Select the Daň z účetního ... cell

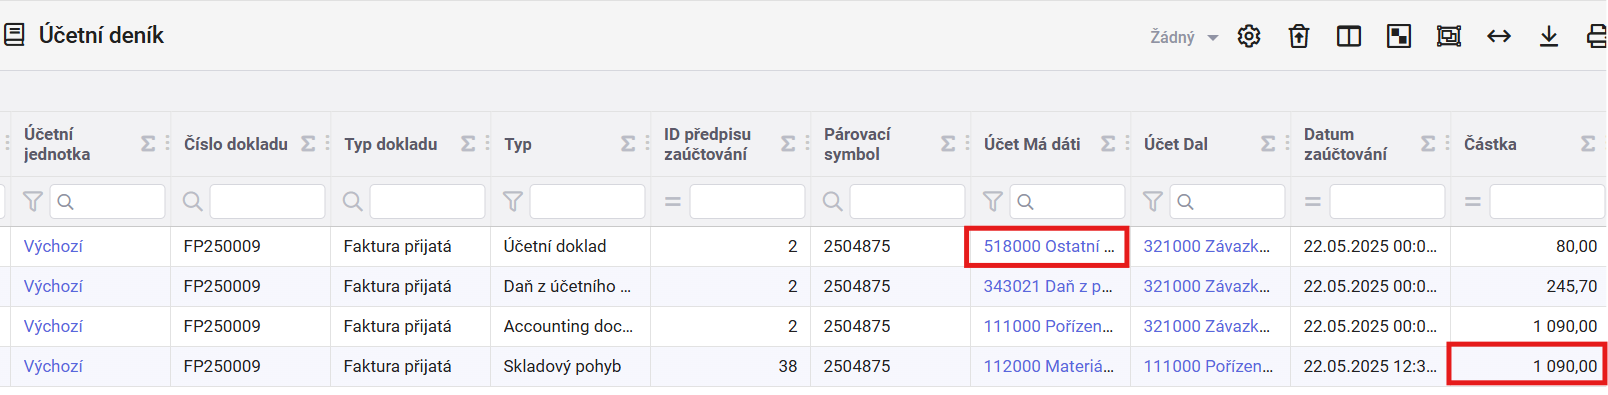(570, 286)
